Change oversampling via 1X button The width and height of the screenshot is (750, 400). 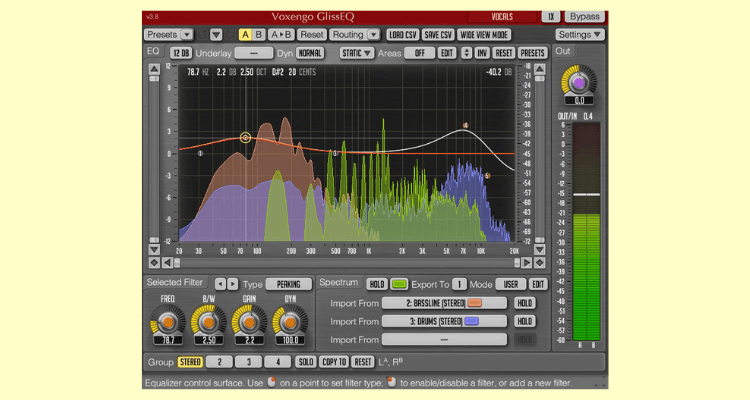tap(551, 16)
